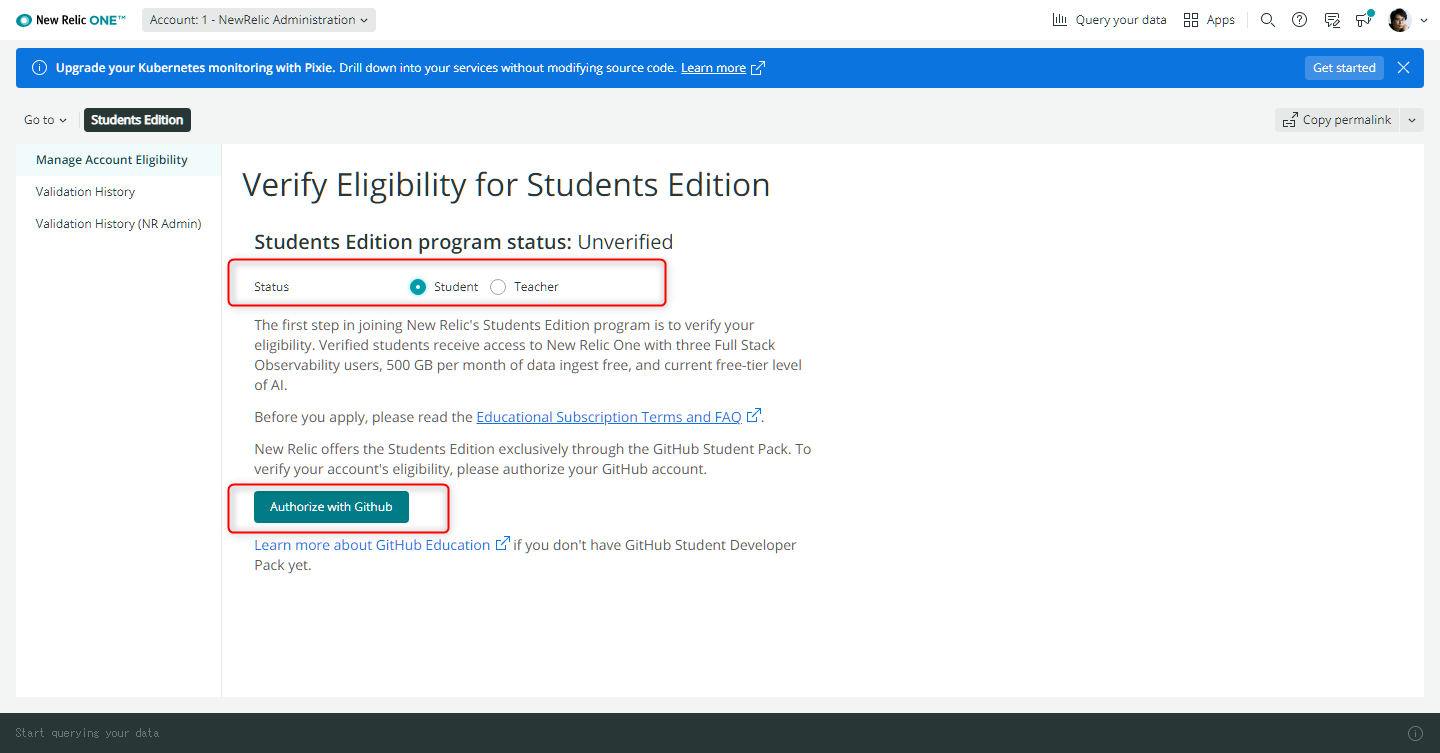Click the query bar info icon
The width and height of the screenshot is (1440, 753).
coord(1415,733)
